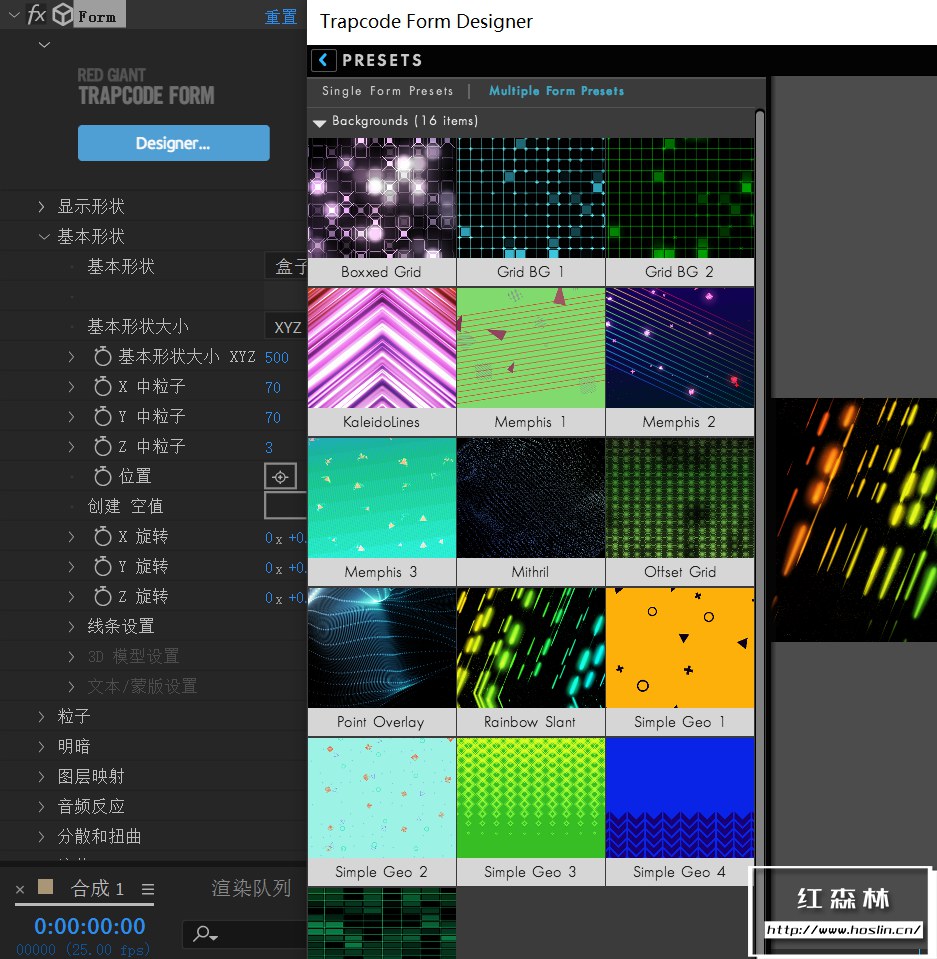Select the X 中粒子 value 70
Screen dimensions: 937x959
coord(273,387)
